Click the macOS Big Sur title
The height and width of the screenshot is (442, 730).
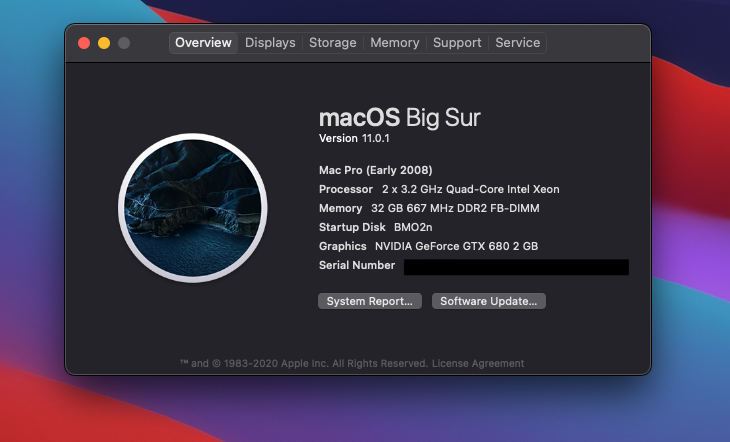click(x=399, y=117)
